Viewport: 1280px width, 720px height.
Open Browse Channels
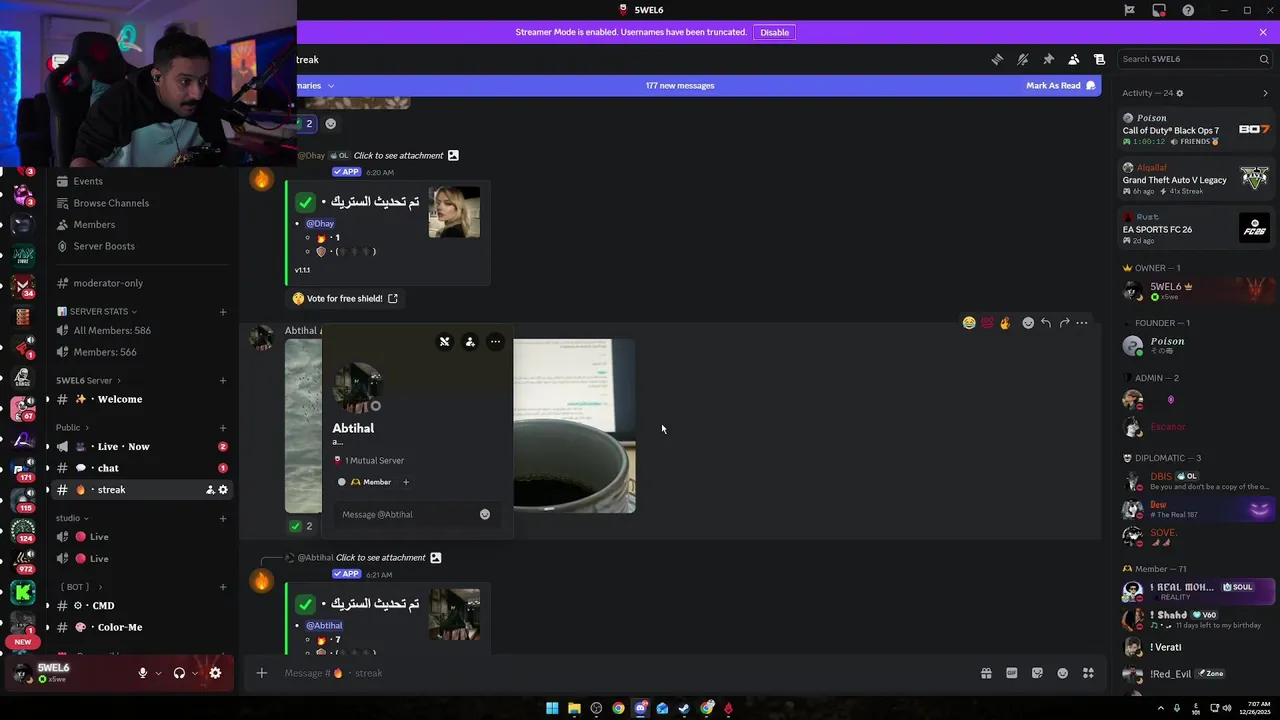point(140,203)
